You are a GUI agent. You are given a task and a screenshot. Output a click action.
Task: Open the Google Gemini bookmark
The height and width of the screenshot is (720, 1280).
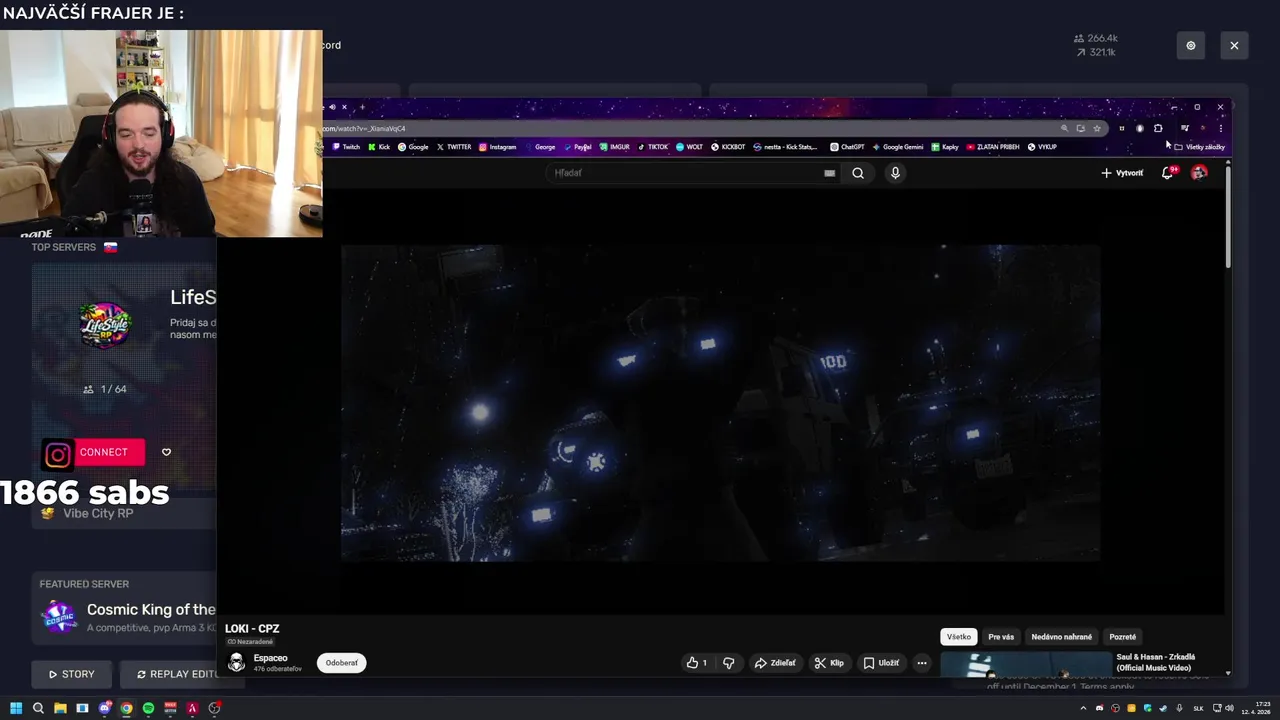coord(897,147)
